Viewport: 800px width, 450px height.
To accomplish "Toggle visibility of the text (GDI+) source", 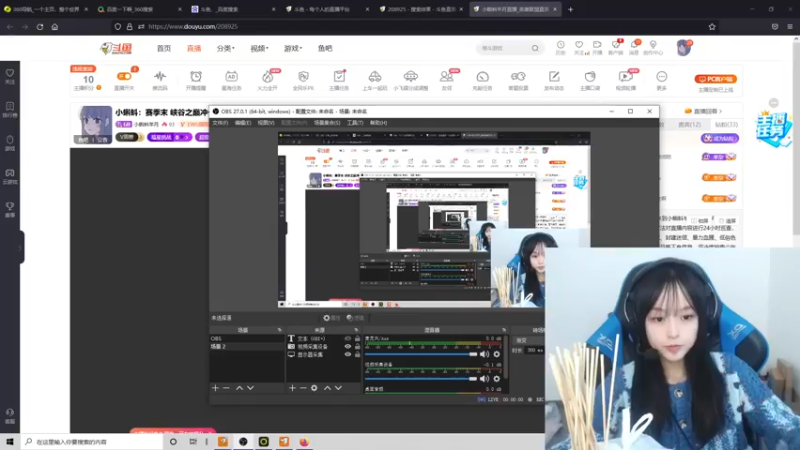I will (x=347, y=339).
